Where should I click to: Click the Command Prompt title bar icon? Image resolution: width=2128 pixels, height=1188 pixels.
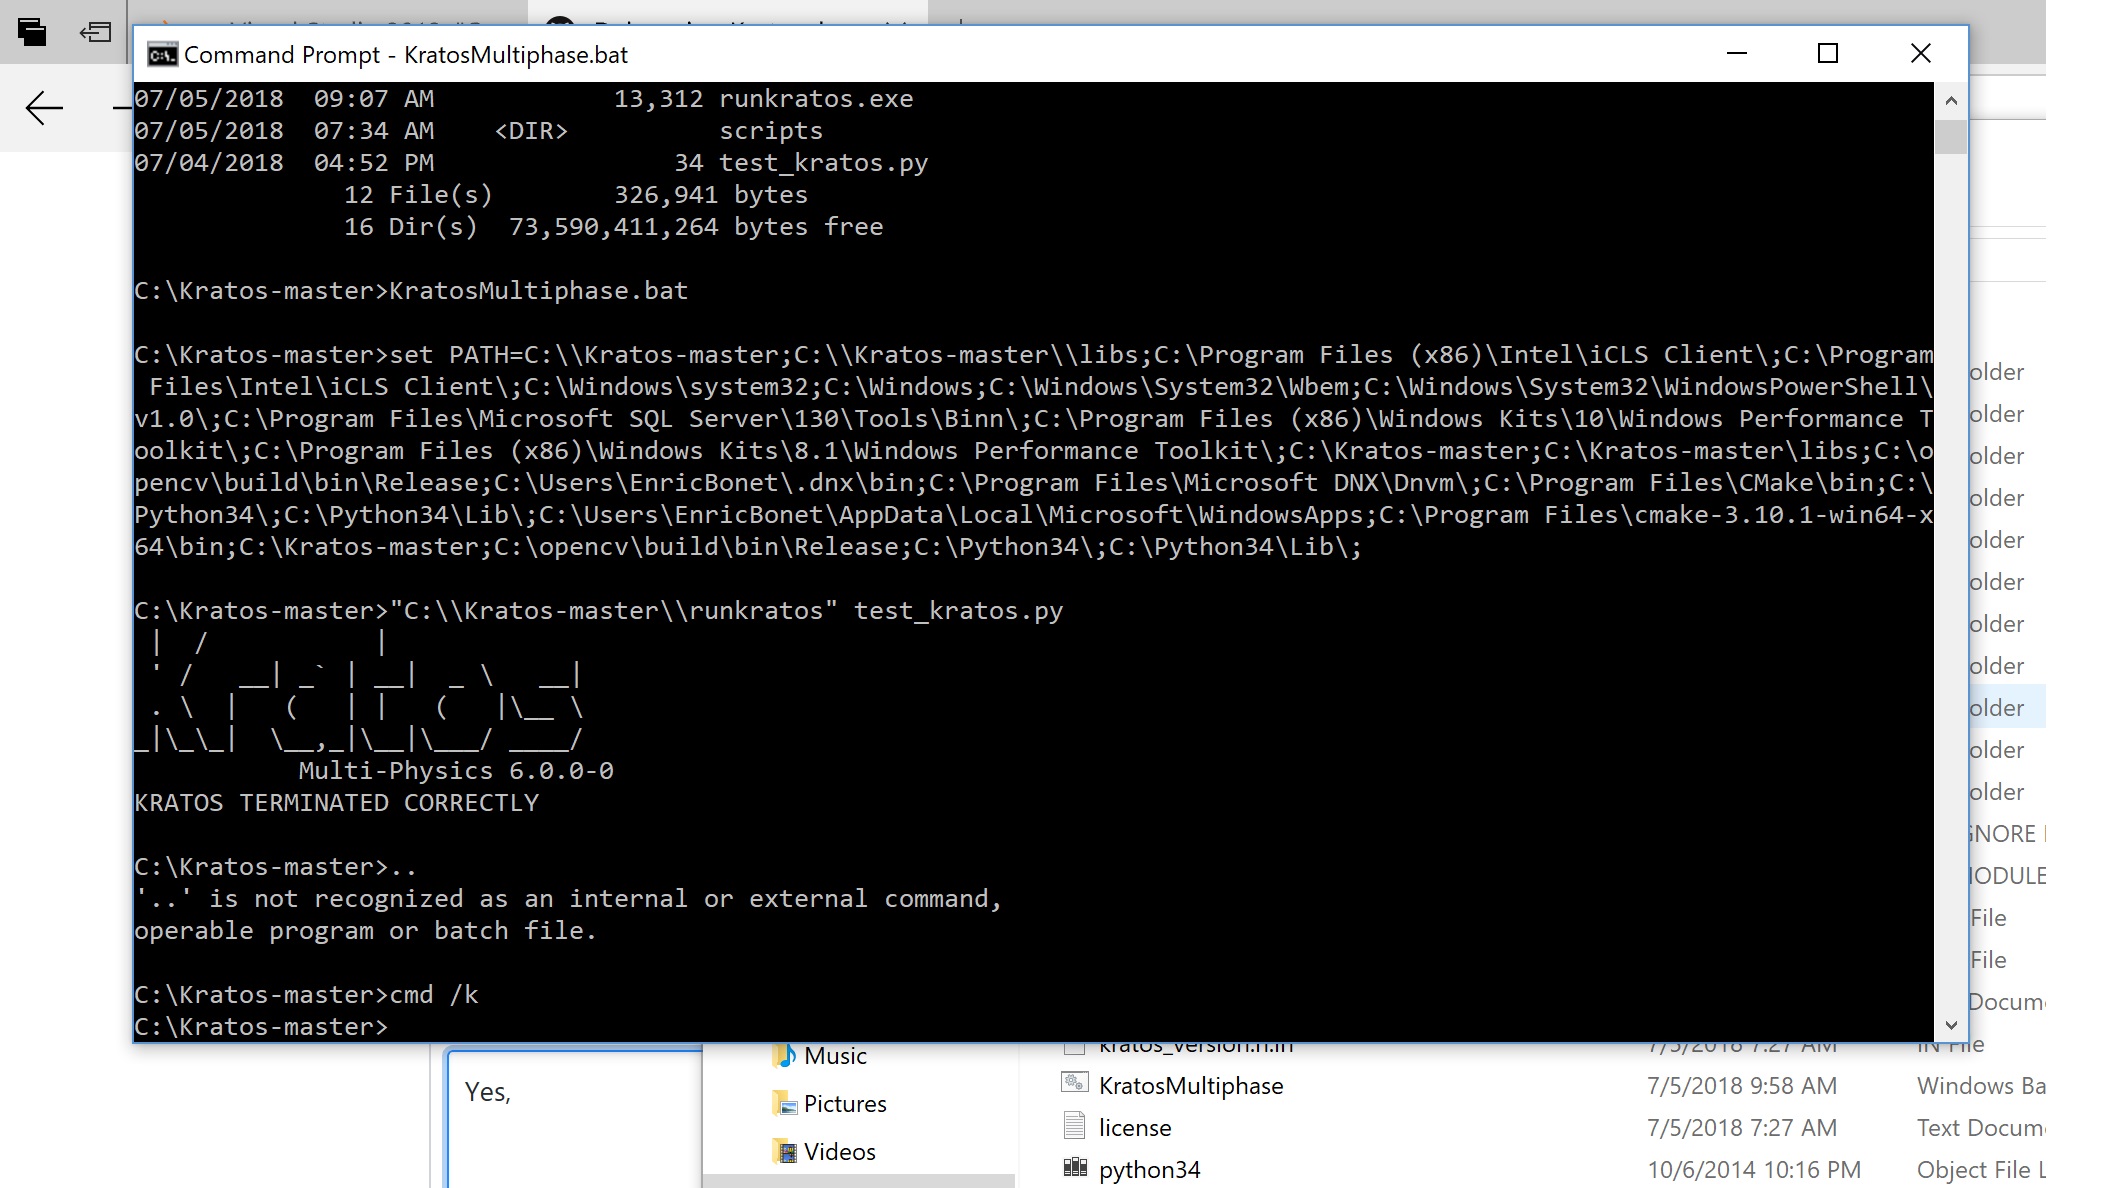[163, 54]
